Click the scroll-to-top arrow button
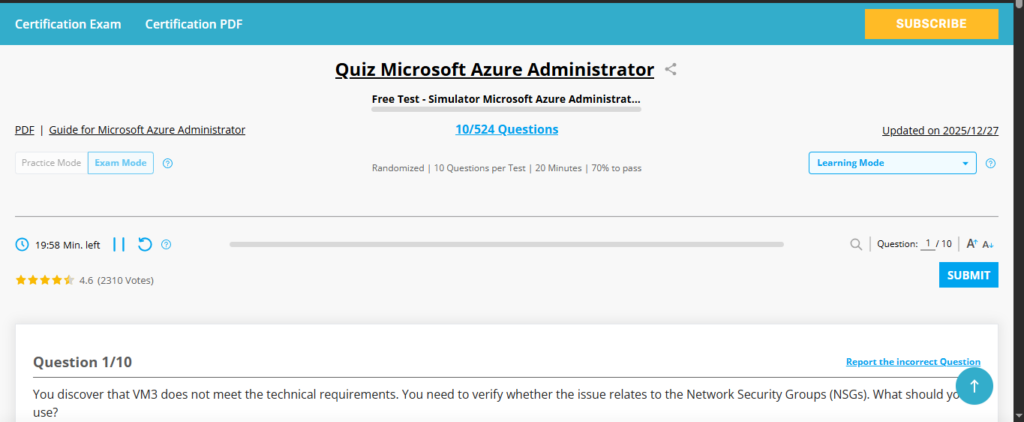Viewport: 1024px width, 422px height. [x=975, y=385]
